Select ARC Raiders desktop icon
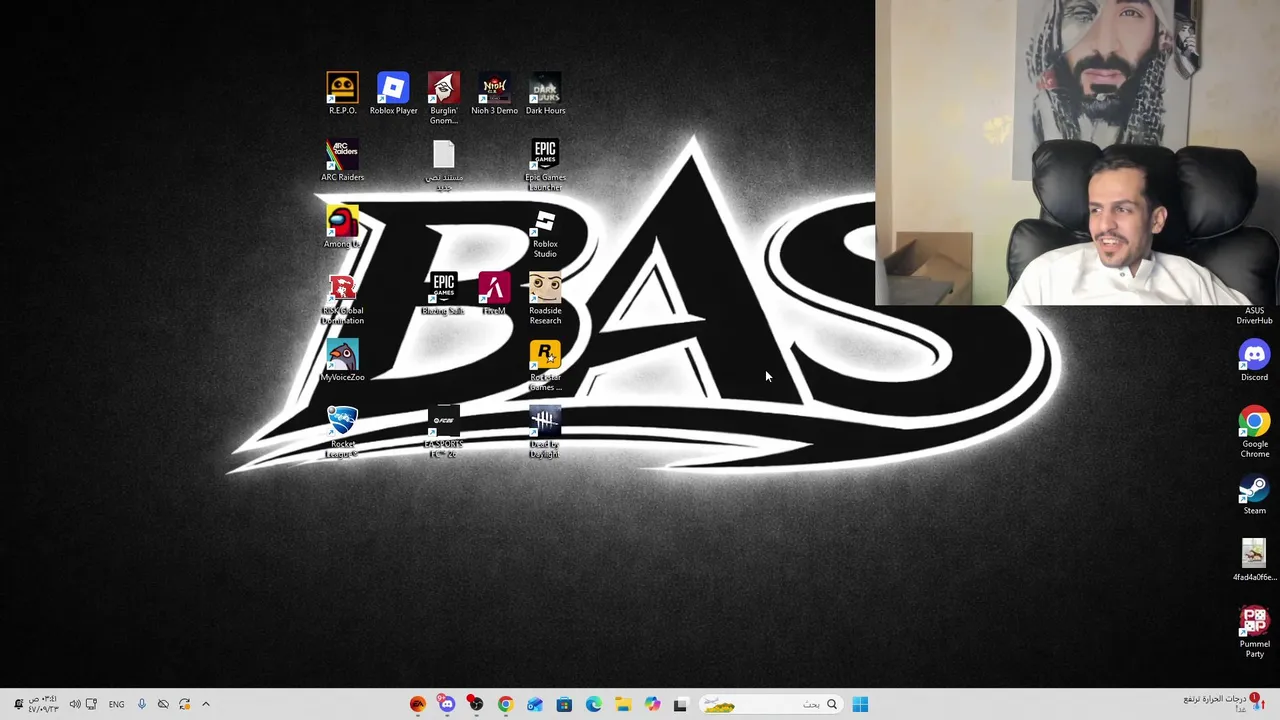 tap(342, 160)
